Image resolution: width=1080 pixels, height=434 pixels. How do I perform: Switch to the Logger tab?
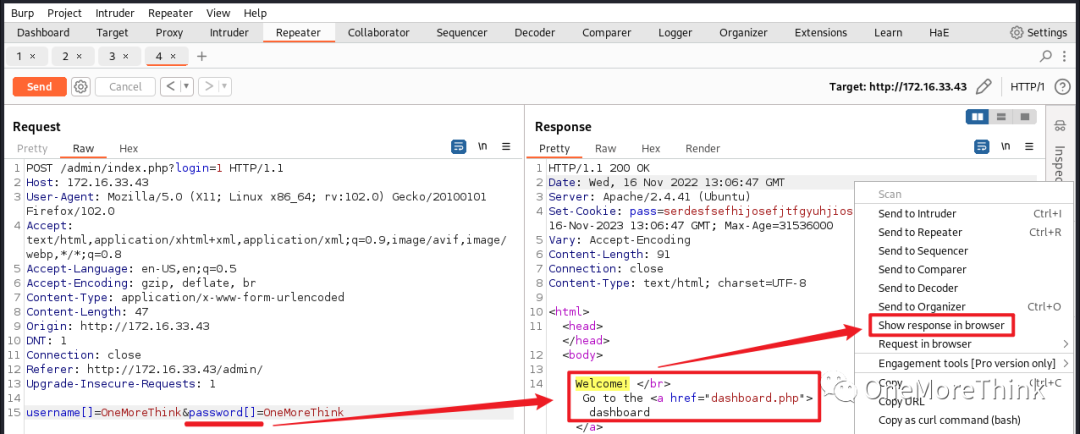(675, 32)
